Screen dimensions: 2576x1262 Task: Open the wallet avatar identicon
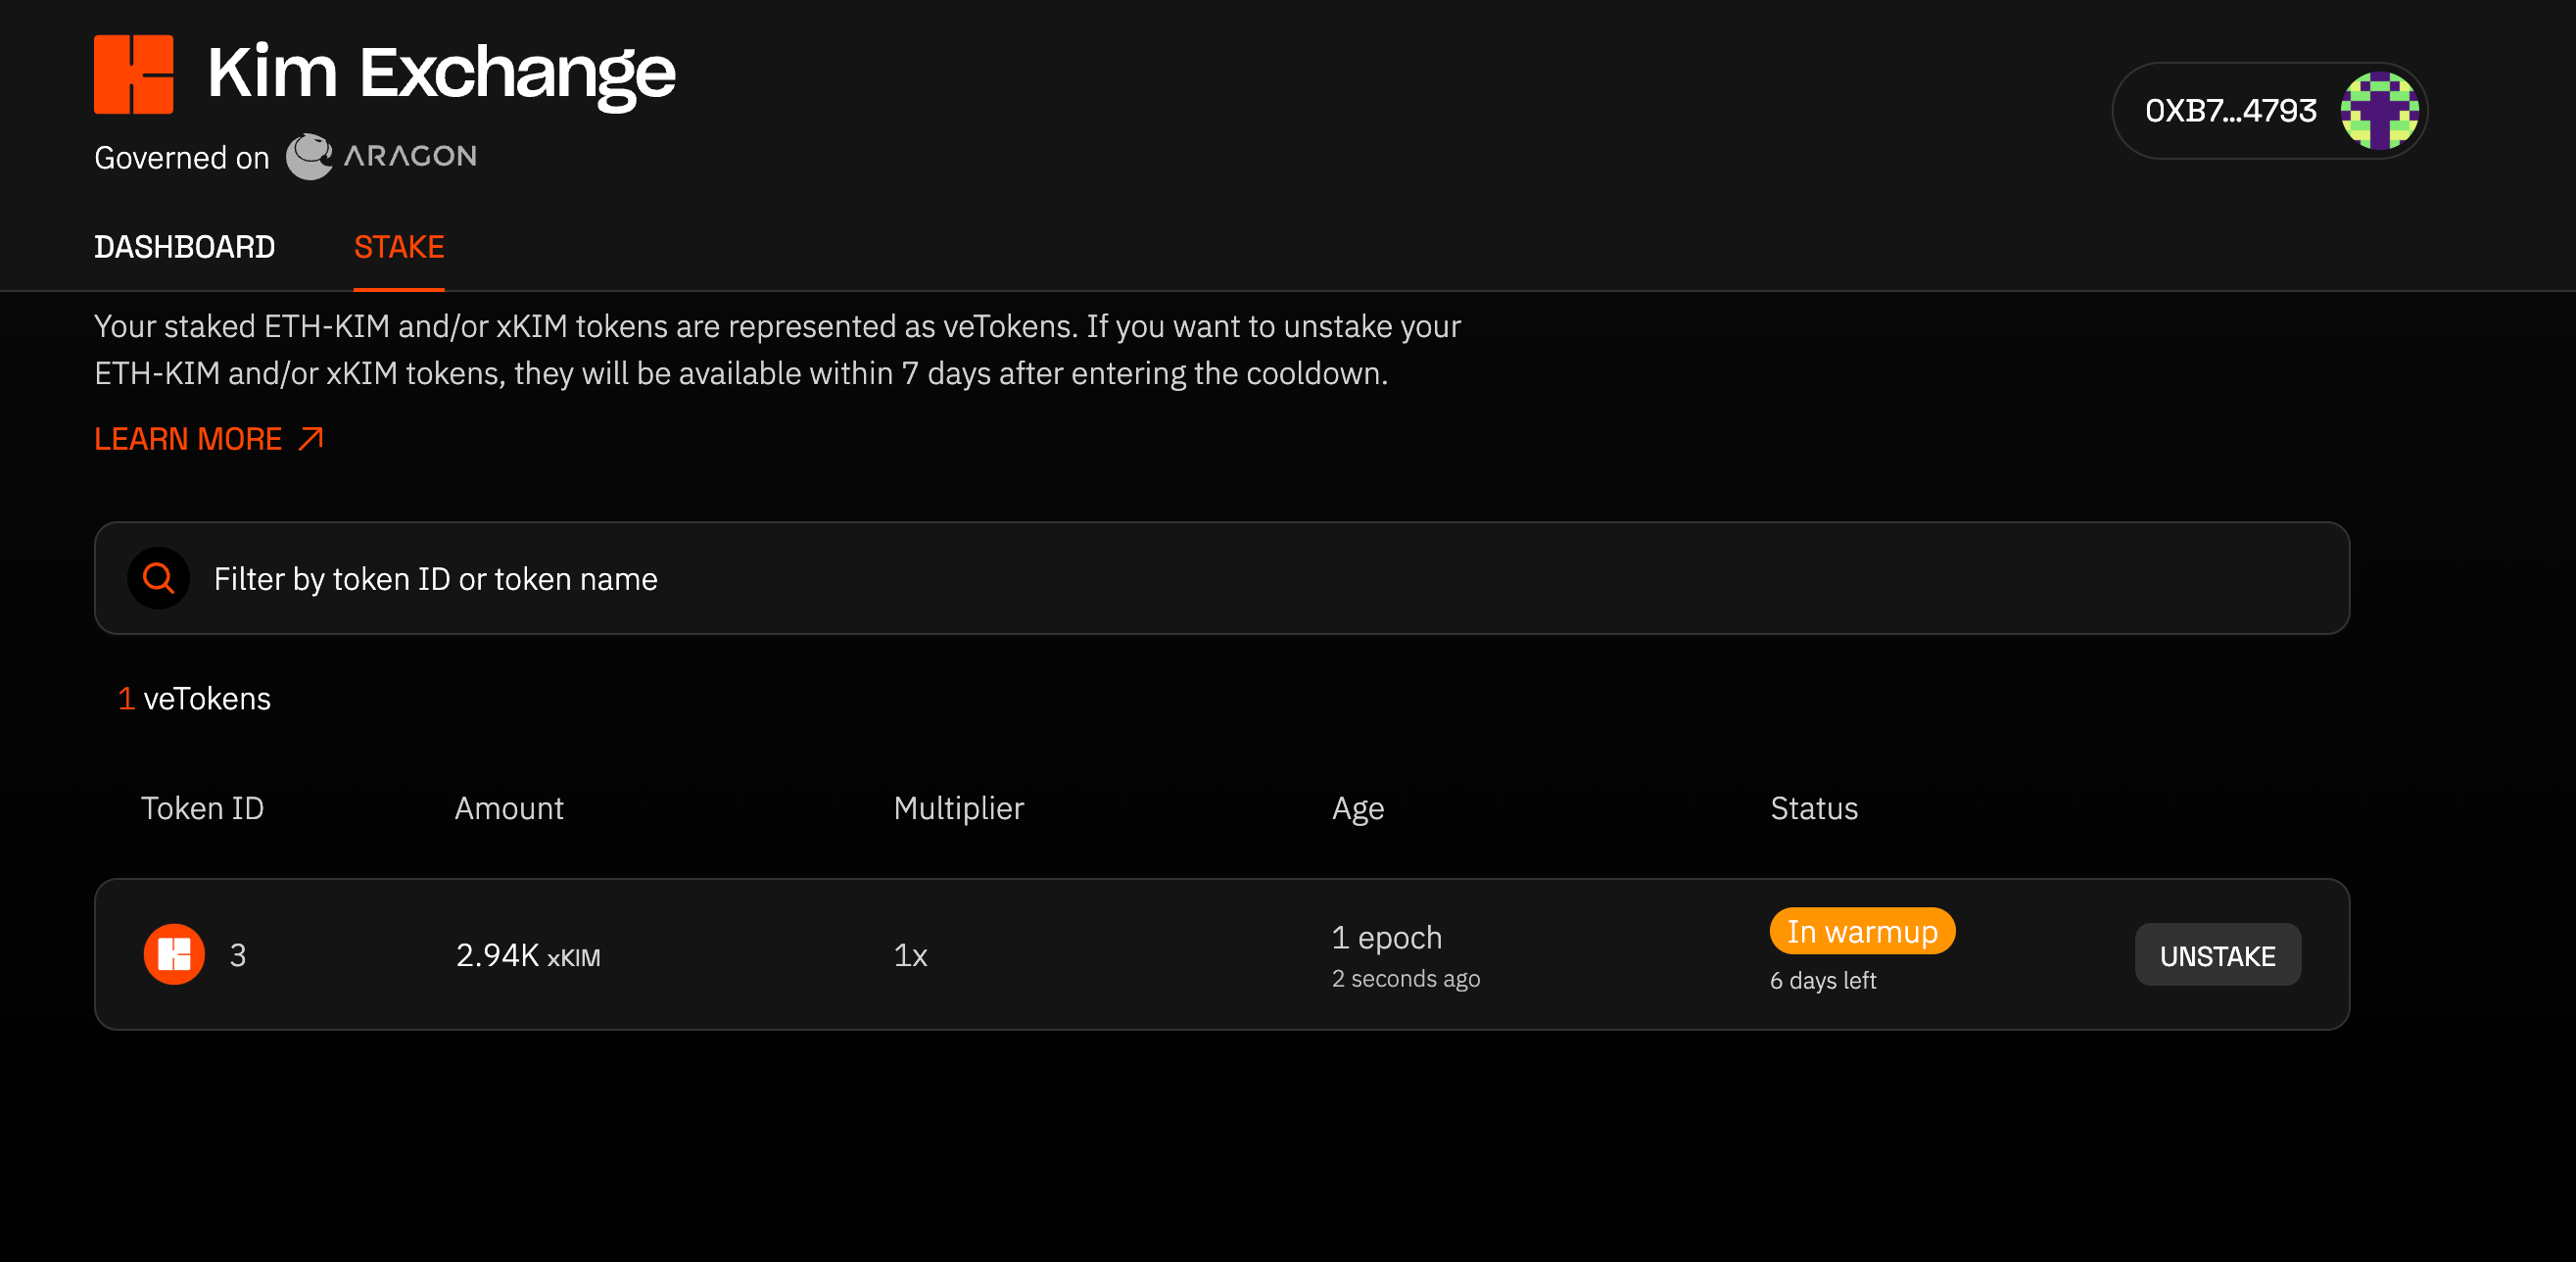click(x=2379, y=110)
